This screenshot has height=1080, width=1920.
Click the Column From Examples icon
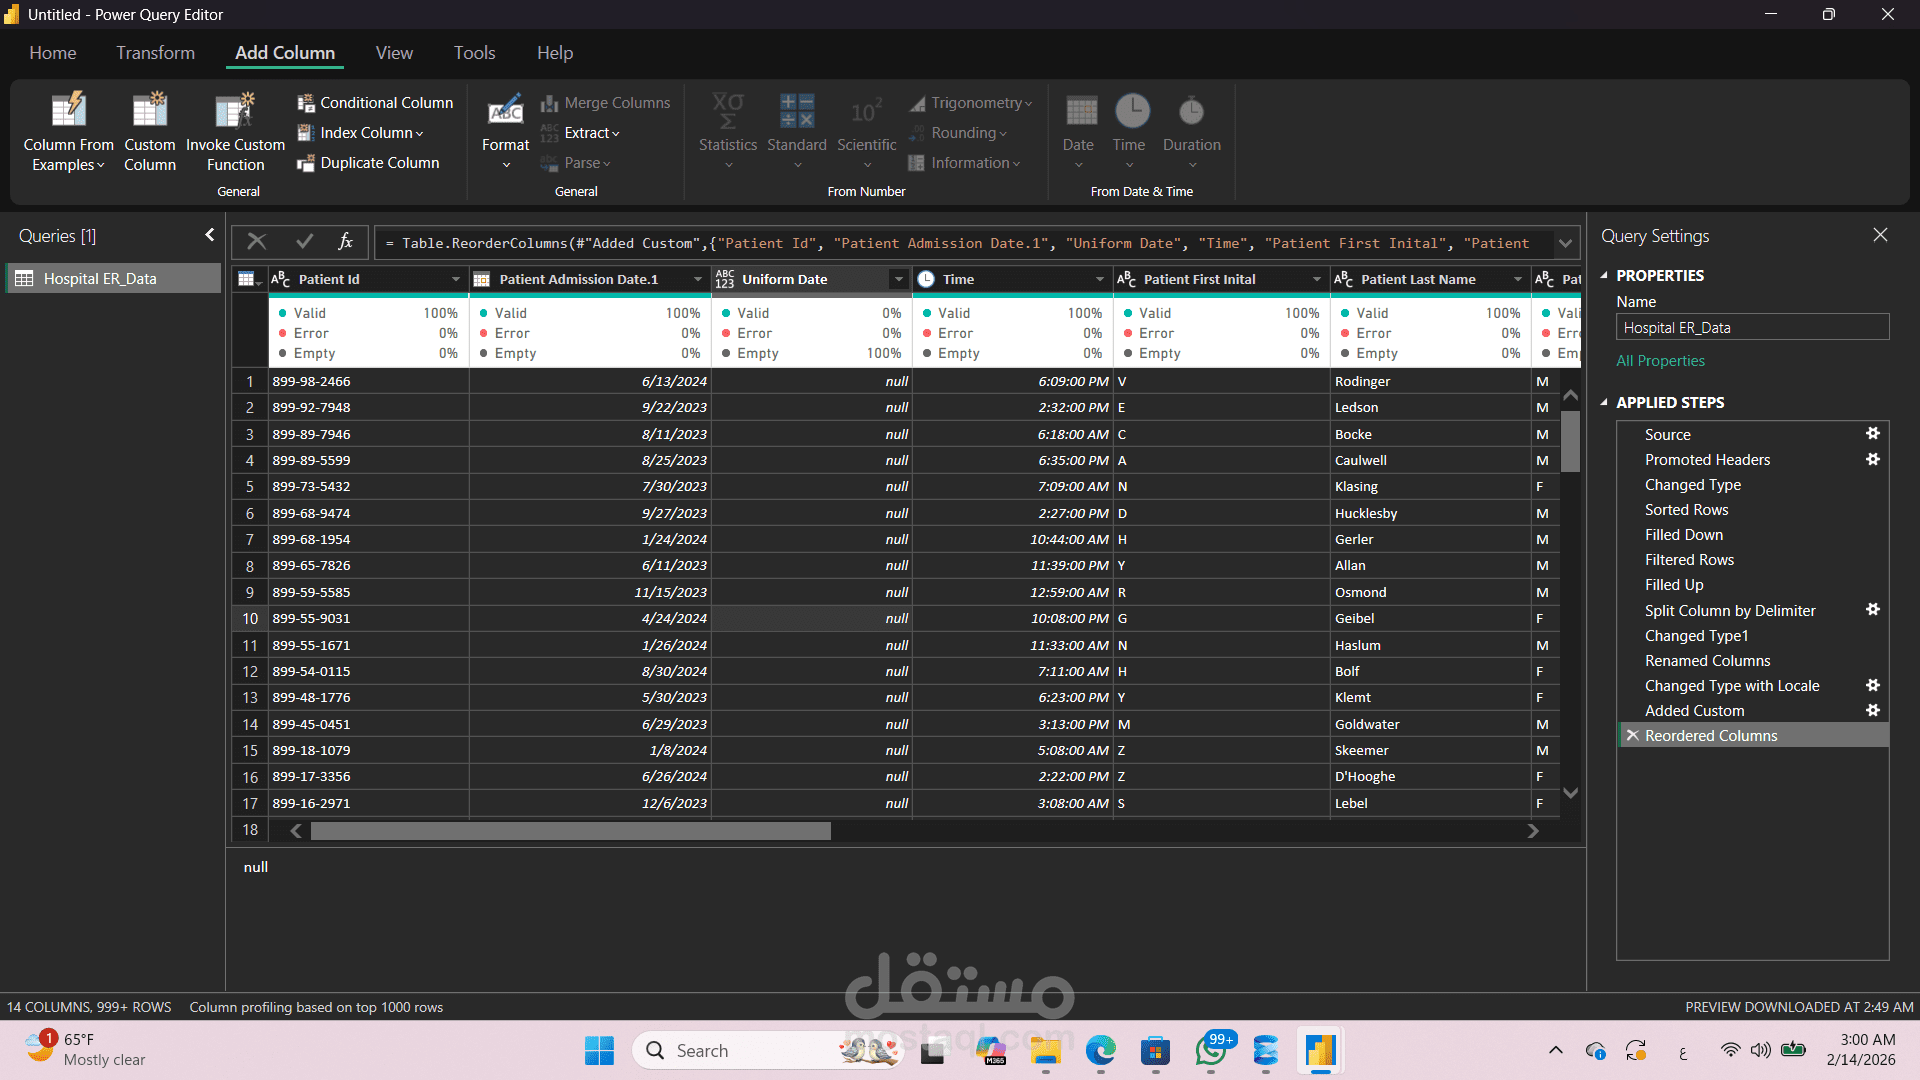click(x=68, y=112)
